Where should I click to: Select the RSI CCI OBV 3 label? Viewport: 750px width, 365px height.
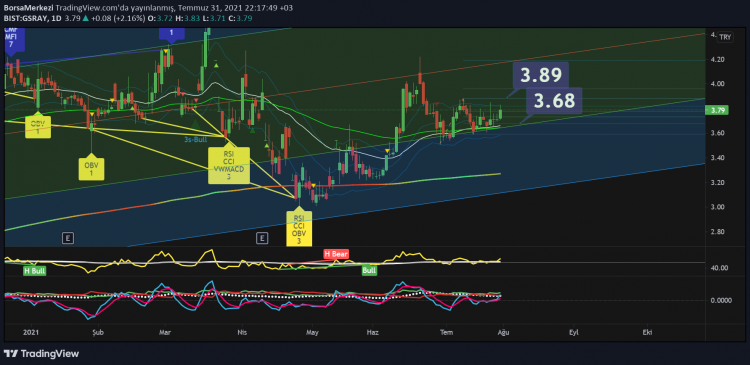pyautogui.click(x=299, y=229)
